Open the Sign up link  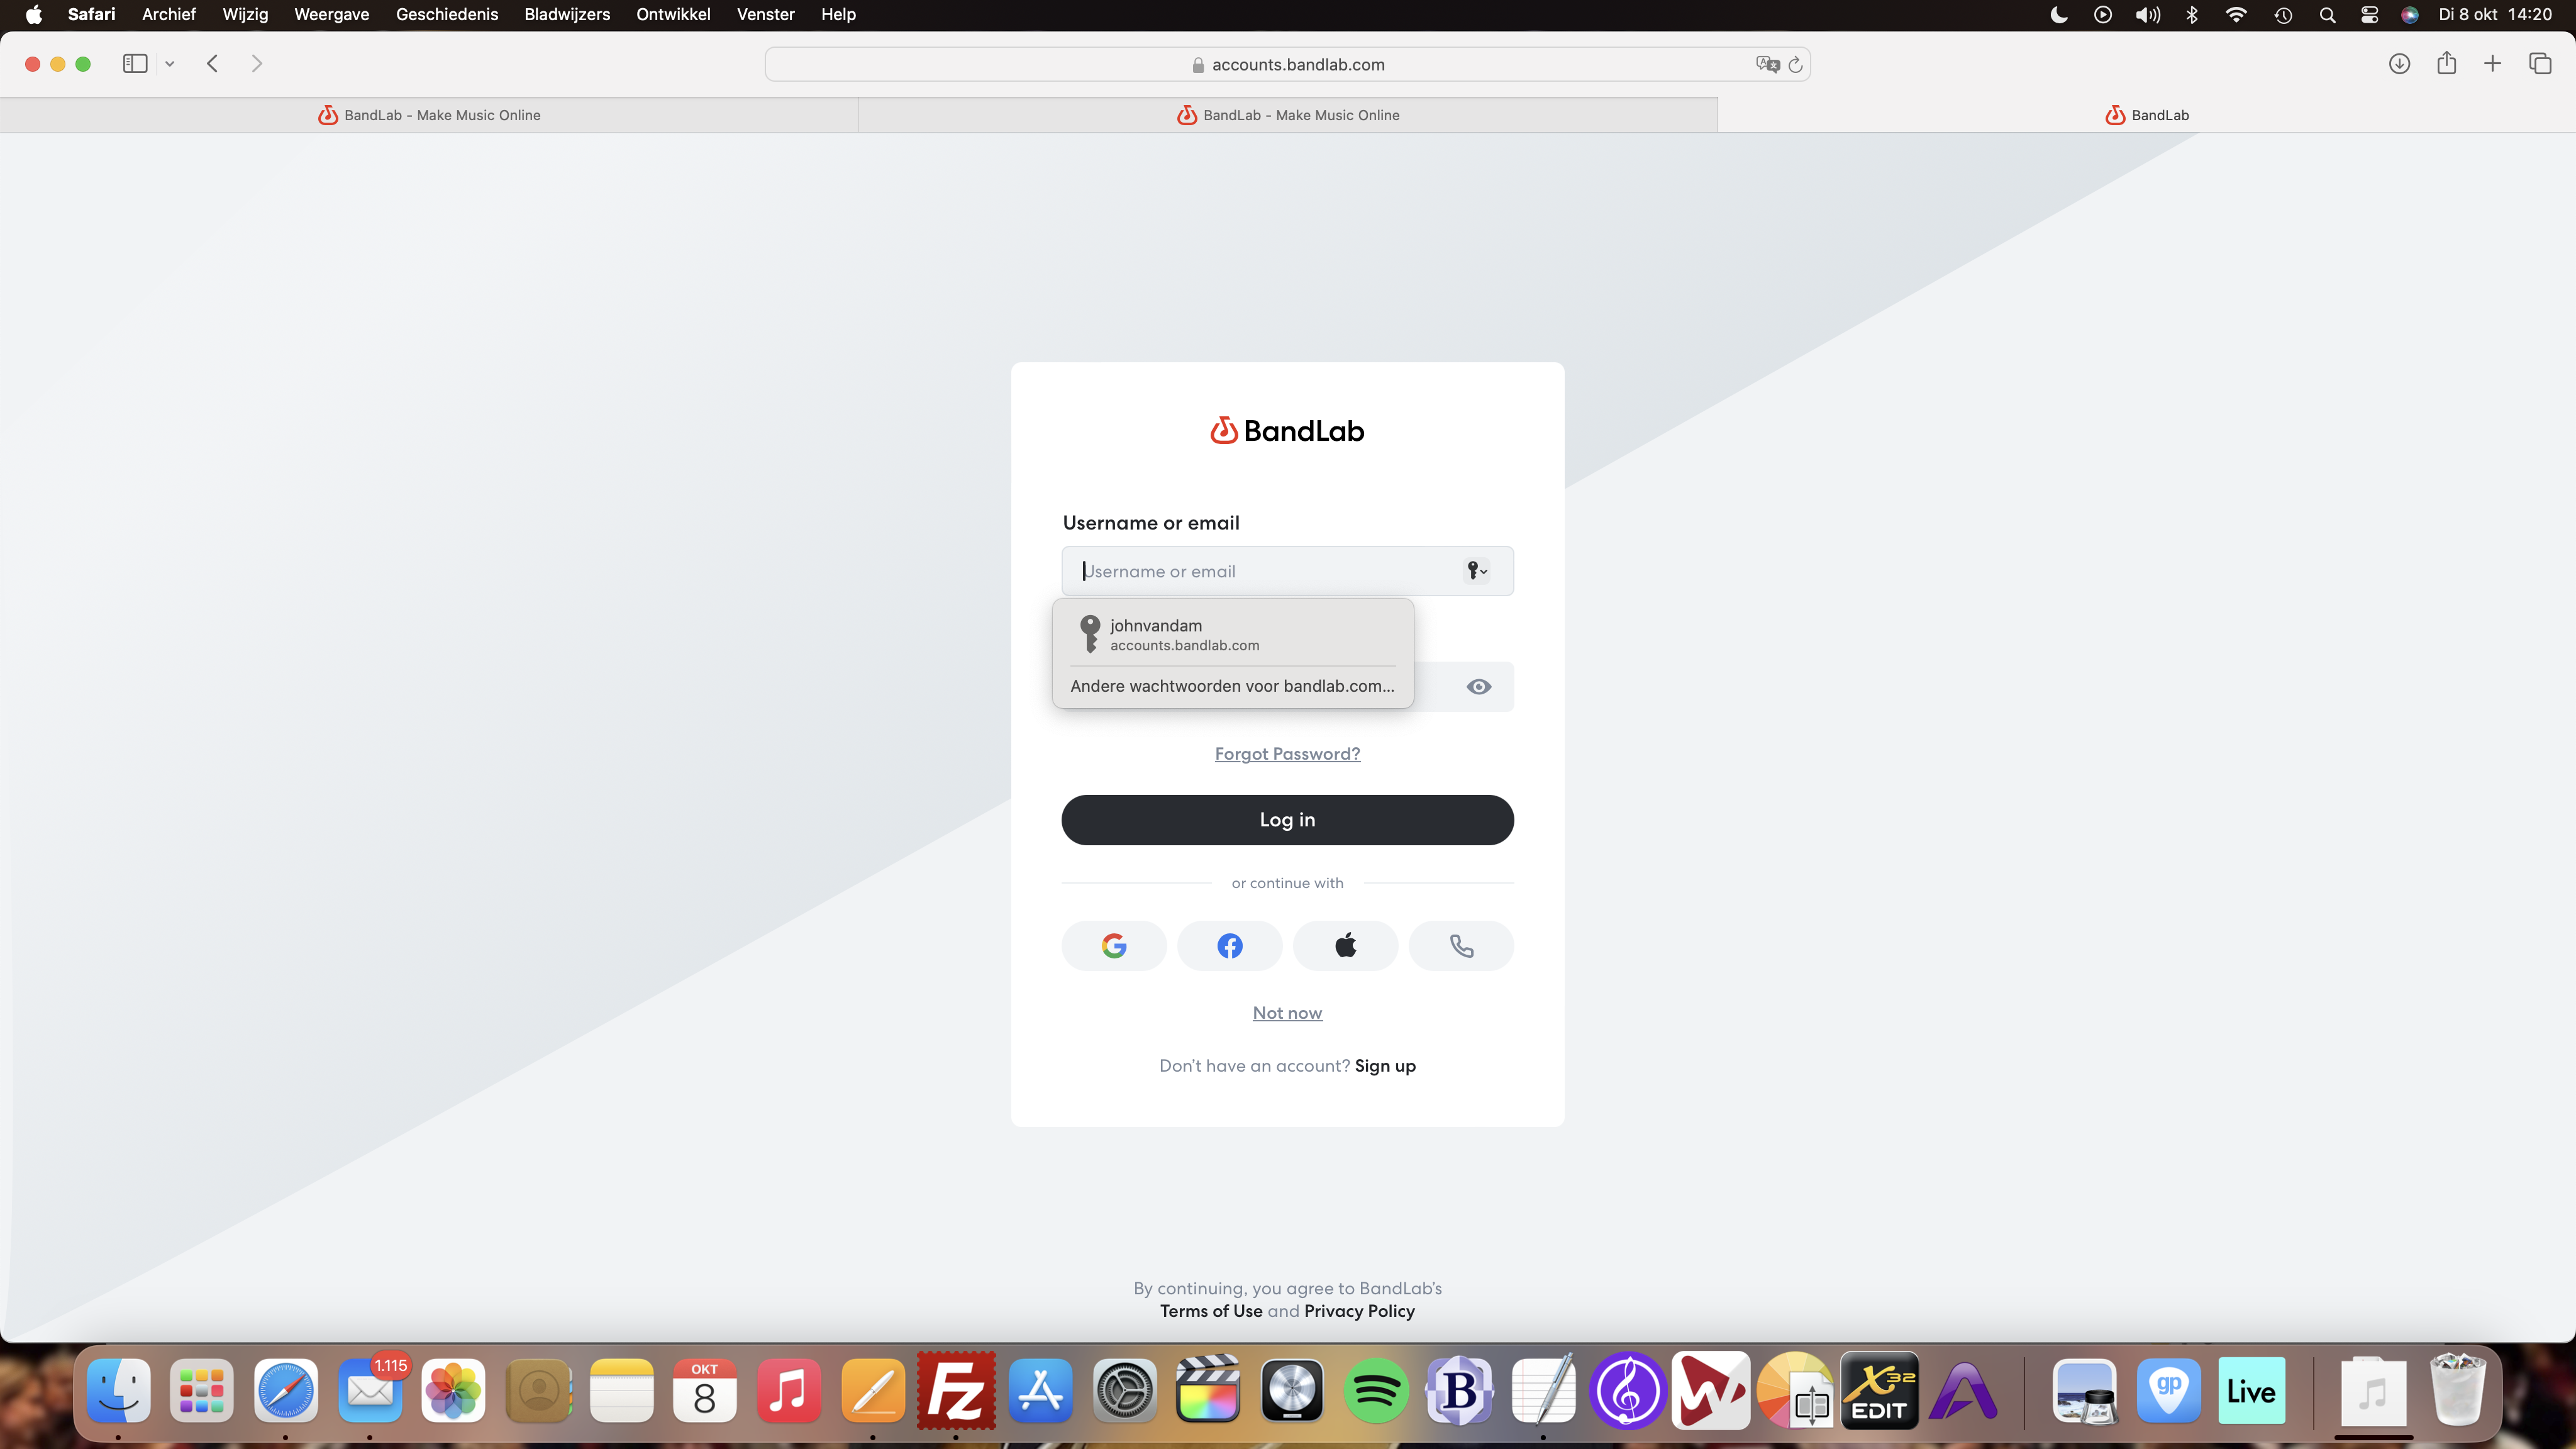(x=1385, y=1066)
